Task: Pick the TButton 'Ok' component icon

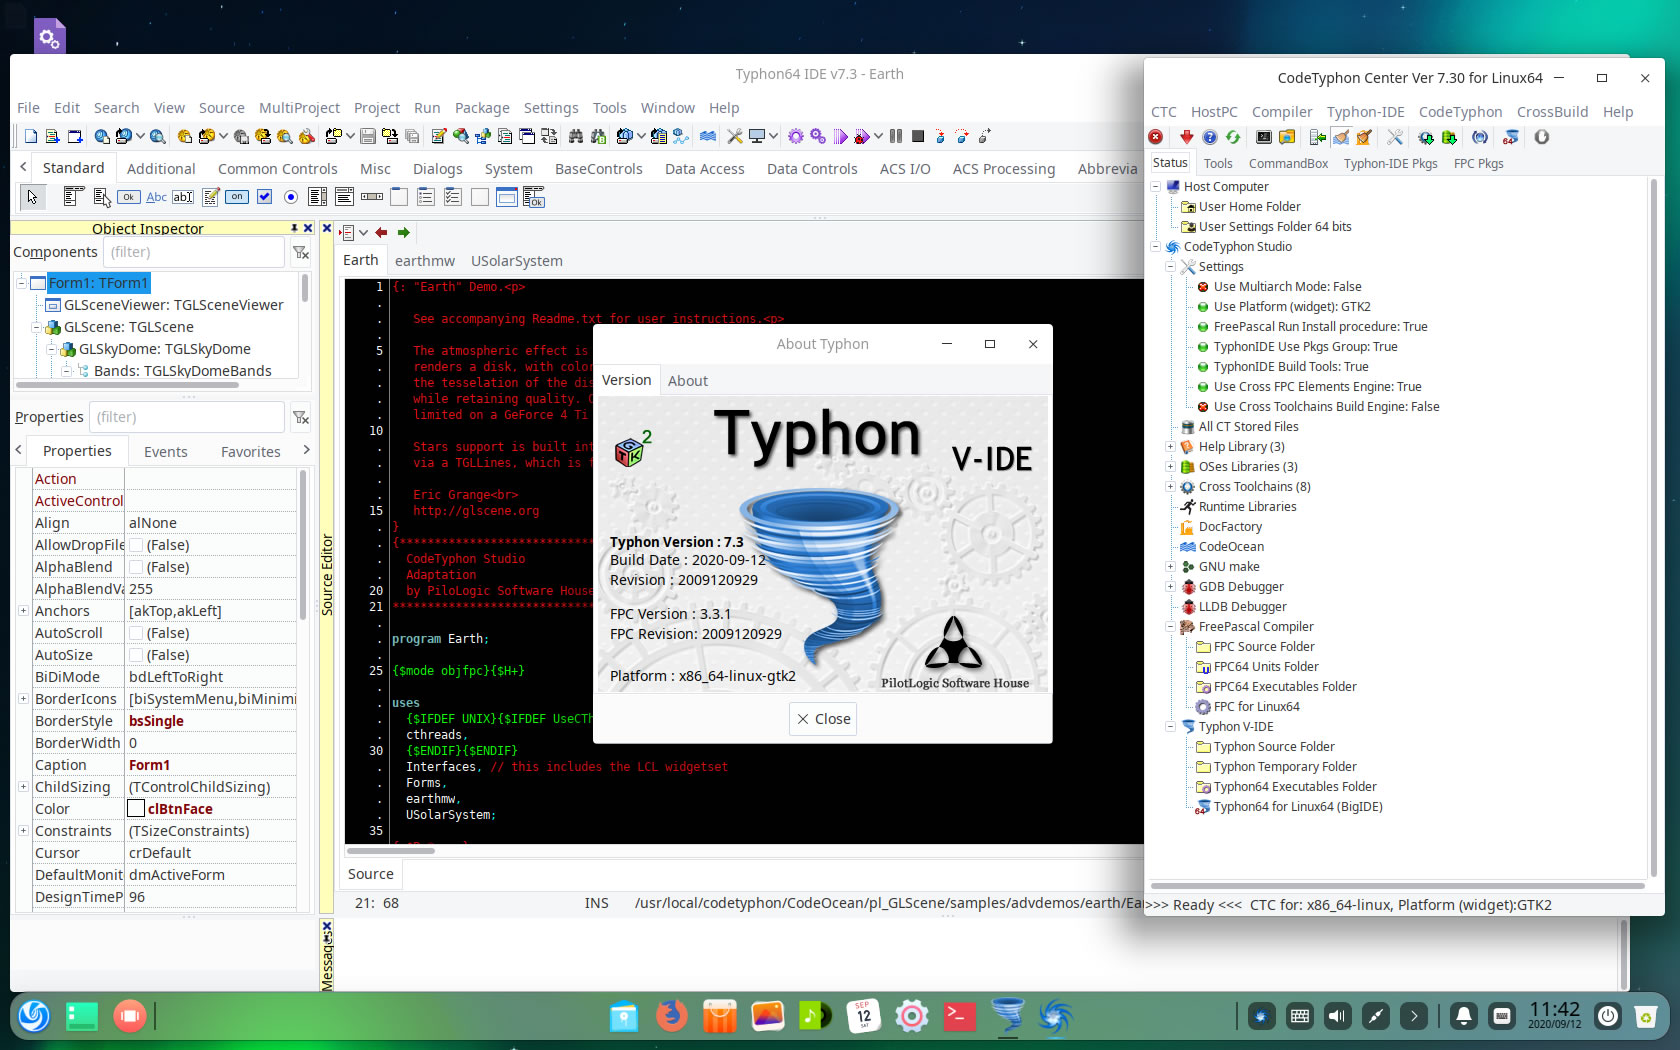Action: coord(129,197)
